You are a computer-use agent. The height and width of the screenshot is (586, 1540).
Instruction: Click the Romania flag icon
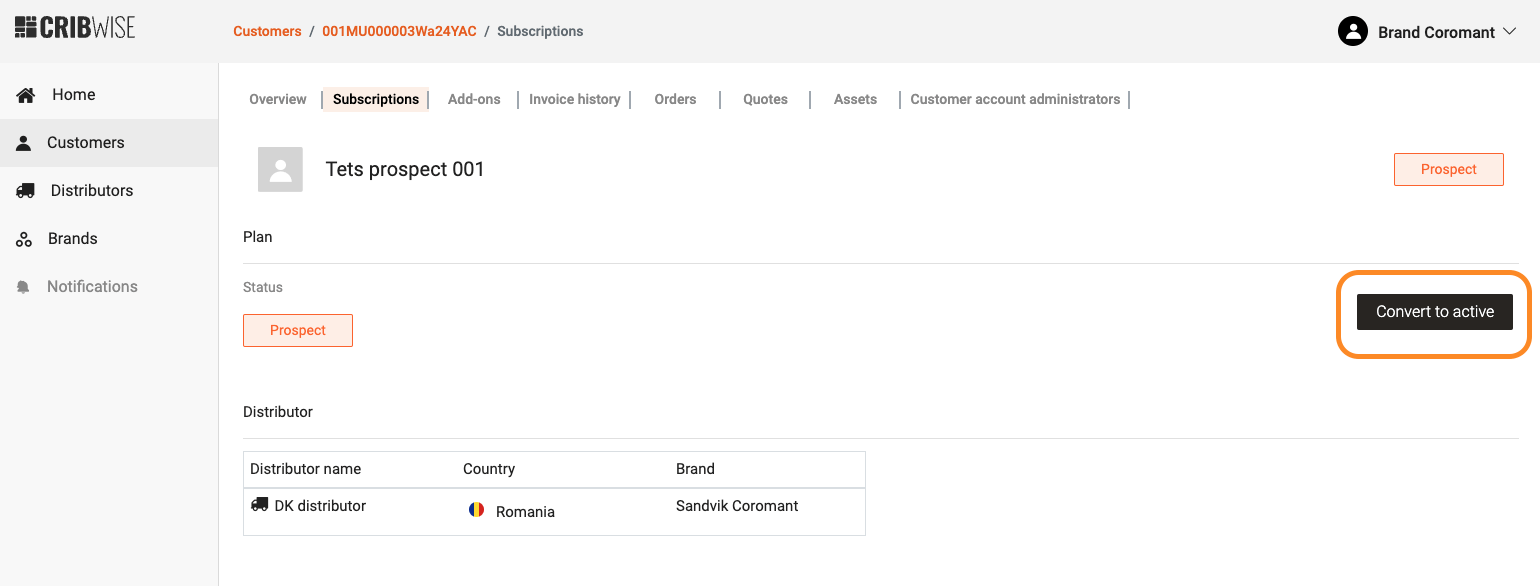click(x=476, y=510)
